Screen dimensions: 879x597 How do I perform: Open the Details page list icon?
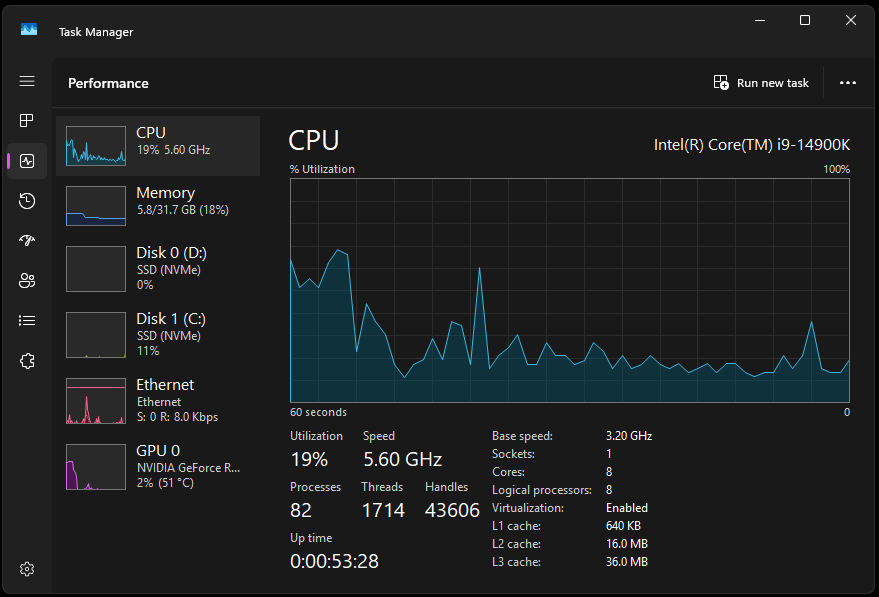[x=27, y=321]
